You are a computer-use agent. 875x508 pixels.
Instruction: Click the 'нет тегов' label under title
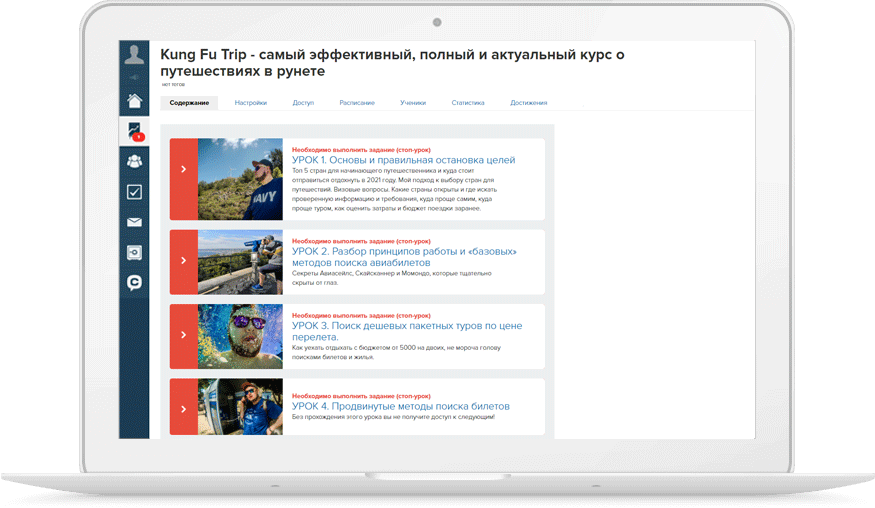pyautogui.click(x=173, y=84)
